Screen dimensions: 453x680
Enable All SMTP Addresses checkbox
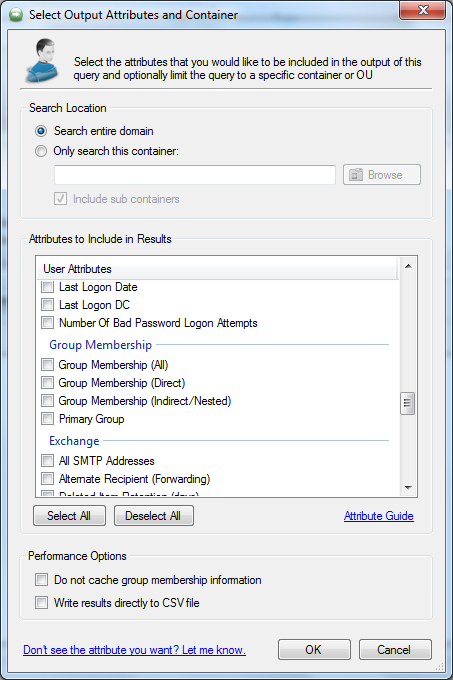click(x=48, y=461)
